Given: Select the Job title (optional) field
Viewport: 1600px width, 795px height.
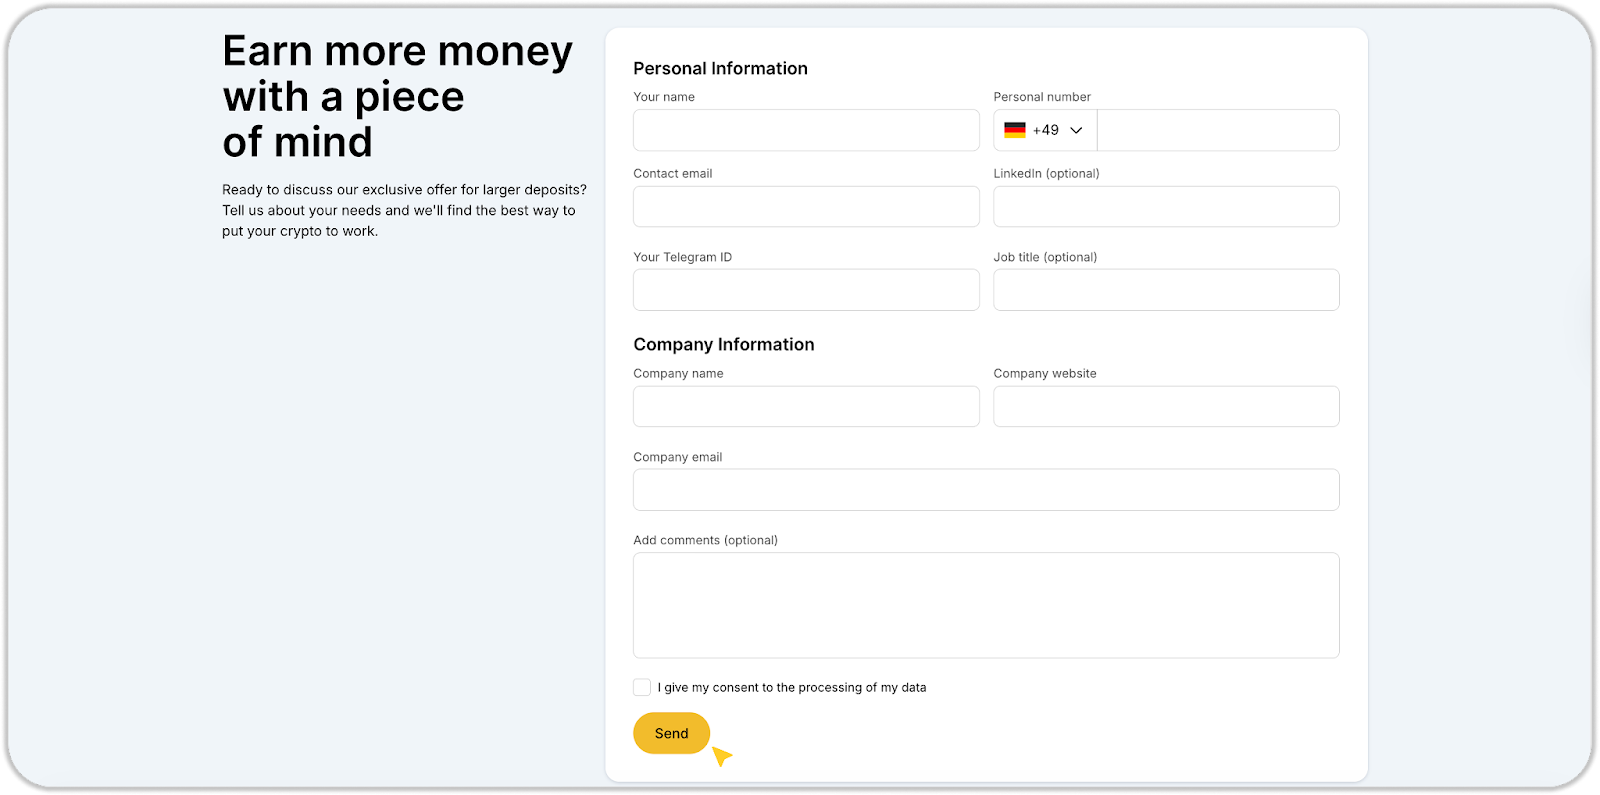Looking at the screenshot, I should pos(1166,290).
